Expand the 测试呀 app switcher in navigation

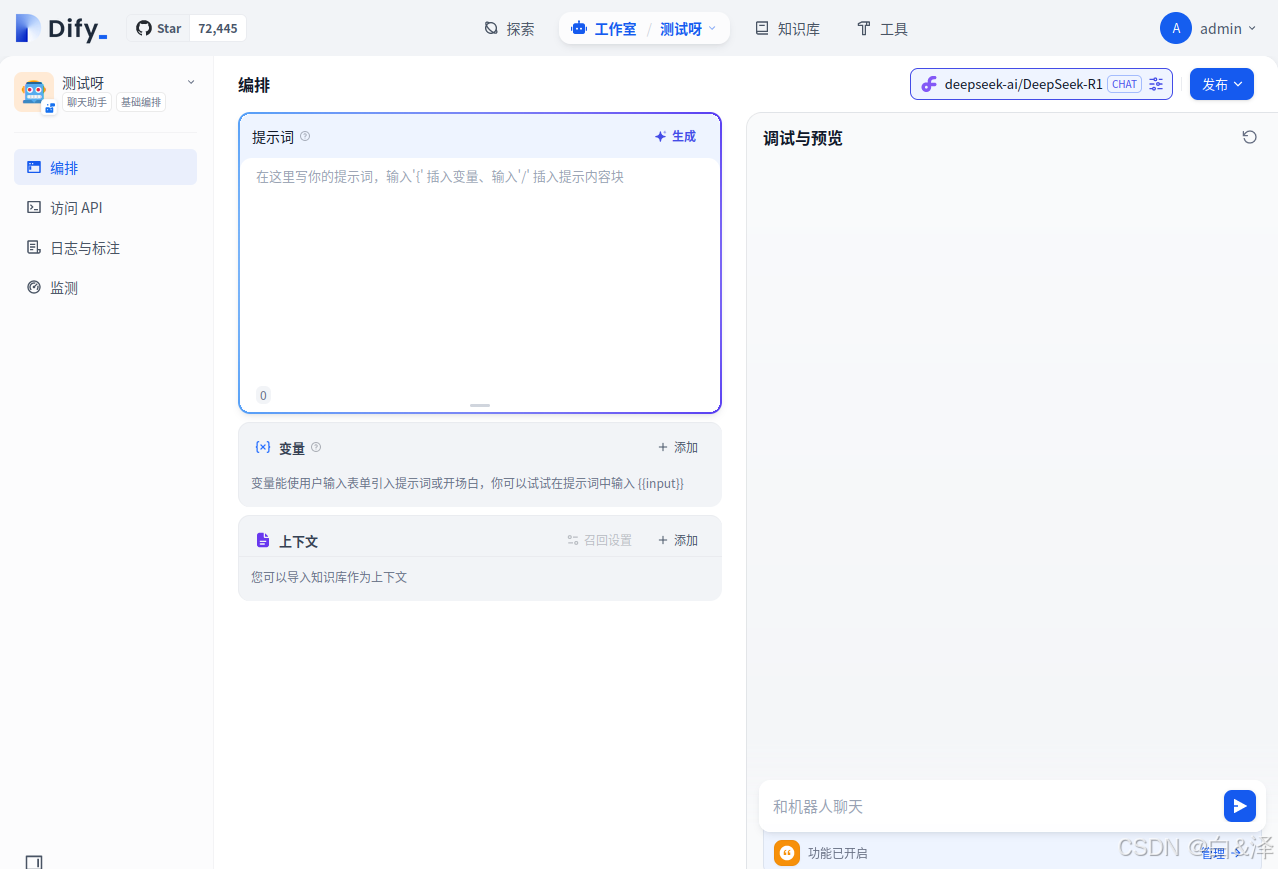pyautogui.click(x=688, y=29)
